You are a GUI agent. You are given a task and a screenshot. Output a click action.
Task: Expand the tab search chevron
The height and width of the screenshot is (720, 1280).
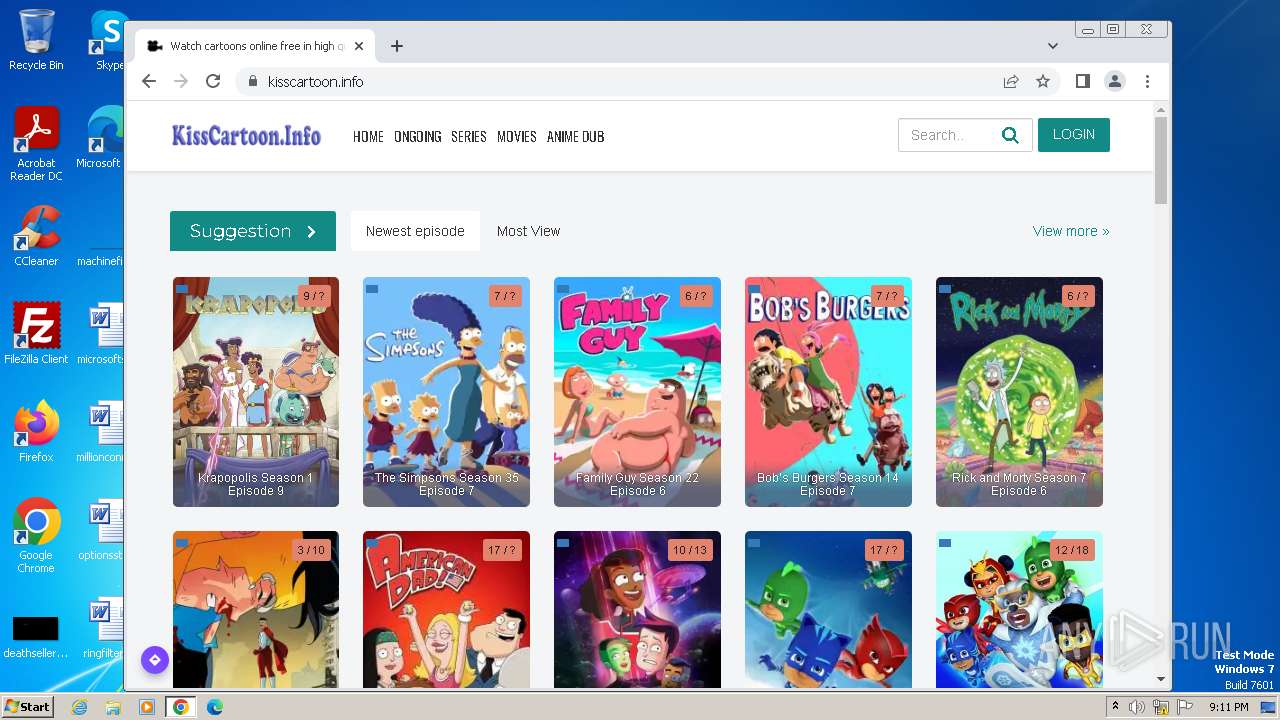(x=1053, y=46)
